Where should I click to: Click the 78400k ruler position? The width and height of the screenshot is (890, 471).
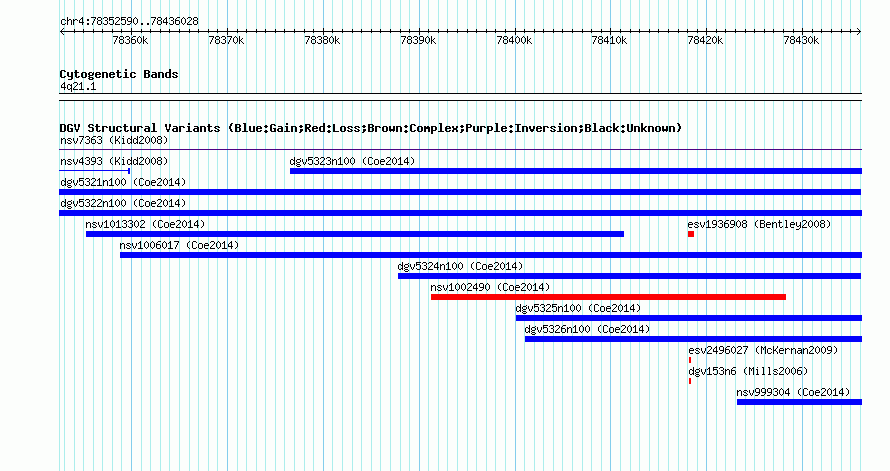[514, 40]
